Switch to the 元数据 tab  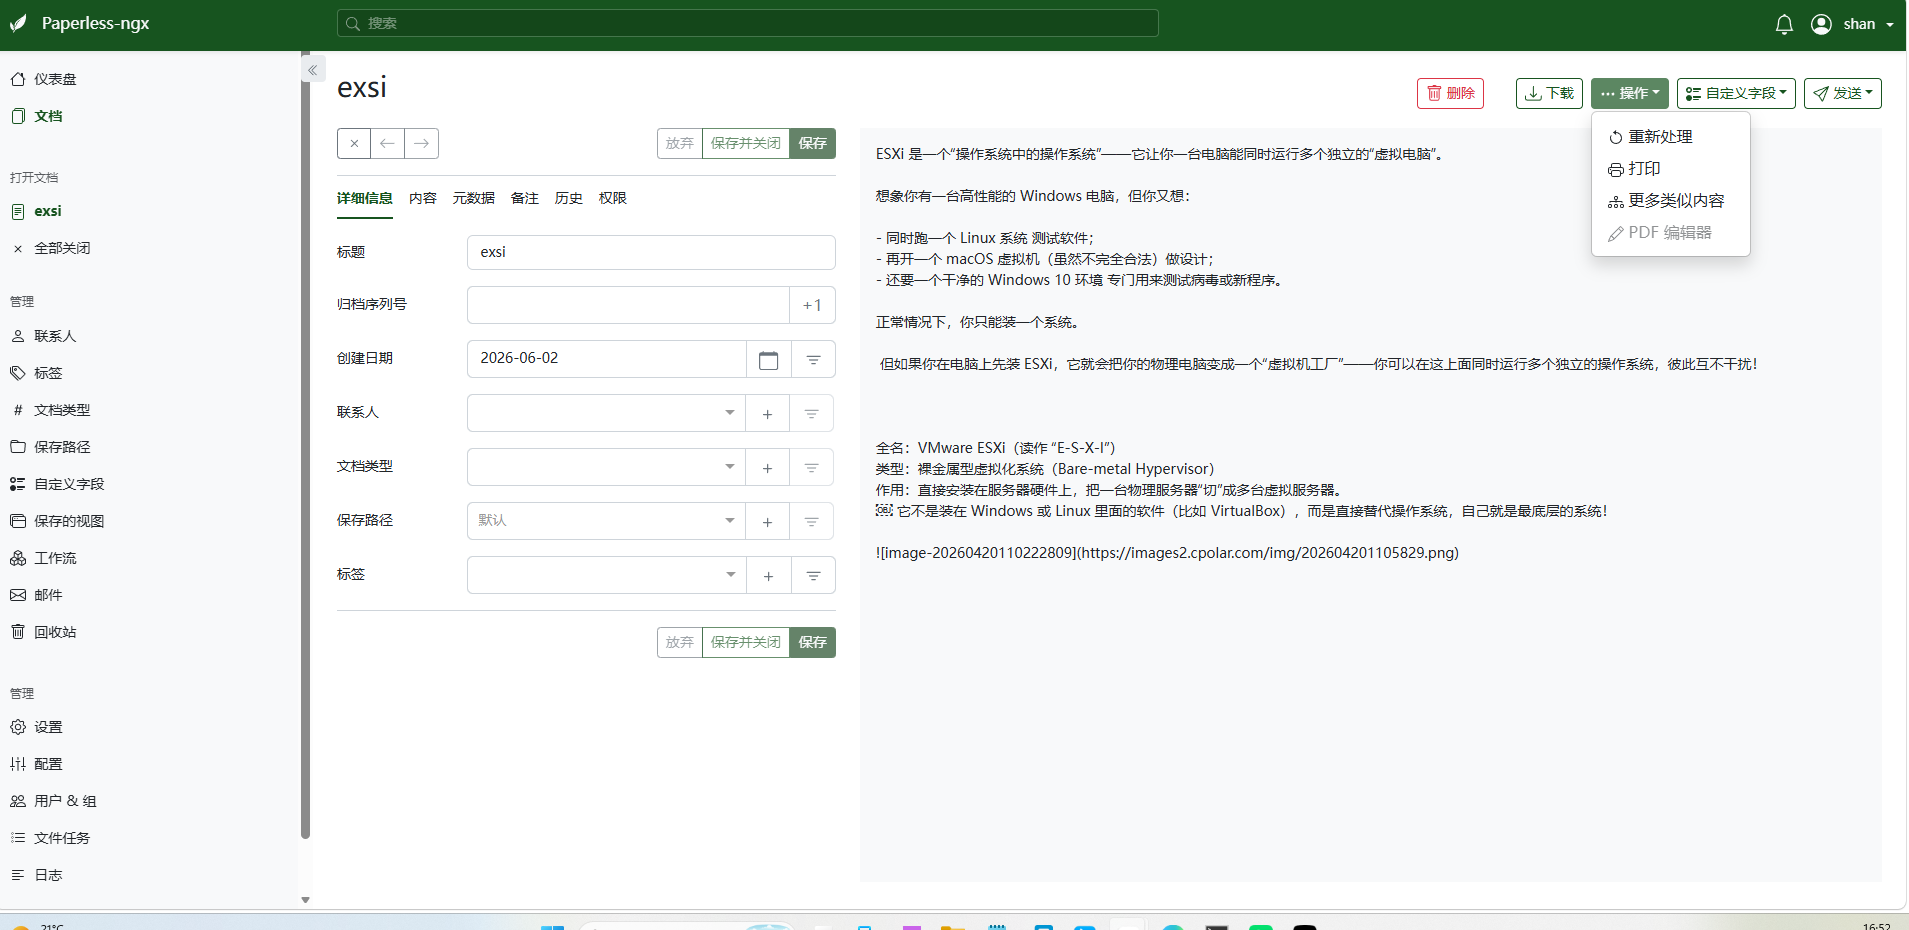coord(474,198)
